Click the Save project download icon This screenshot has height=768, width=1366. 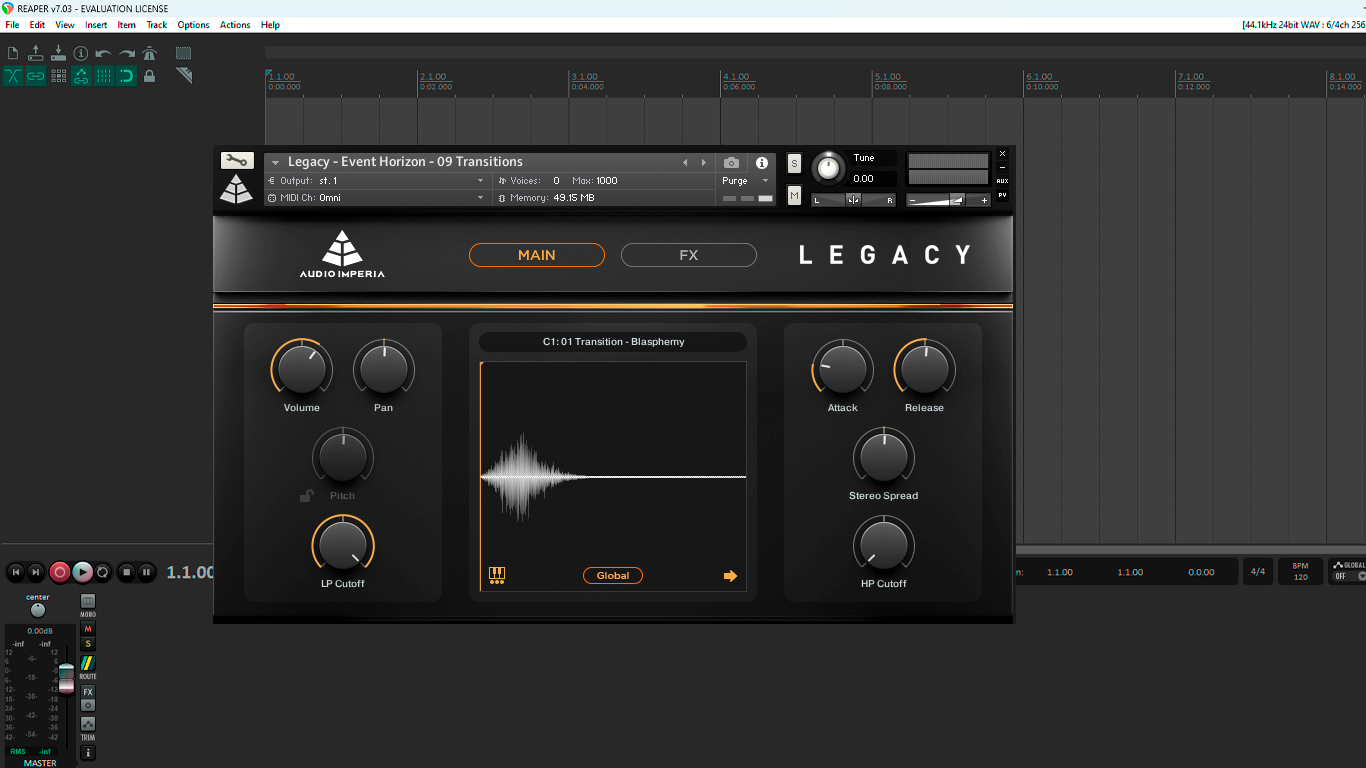[x=58, y=53]
